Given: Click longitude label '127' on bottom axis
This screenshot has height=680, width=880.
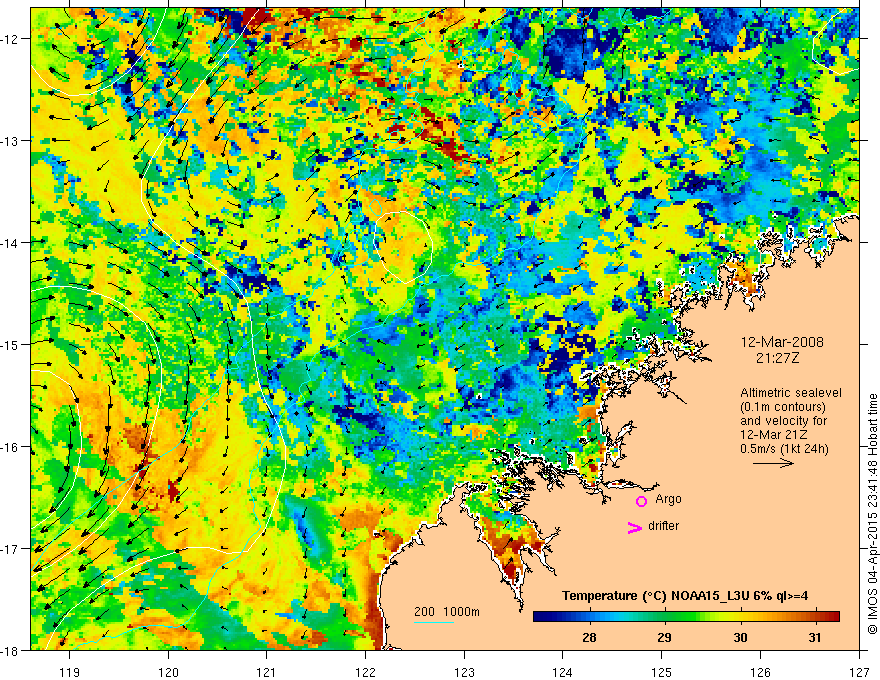Looking at the screenshot, I should (x=859, y=672).
